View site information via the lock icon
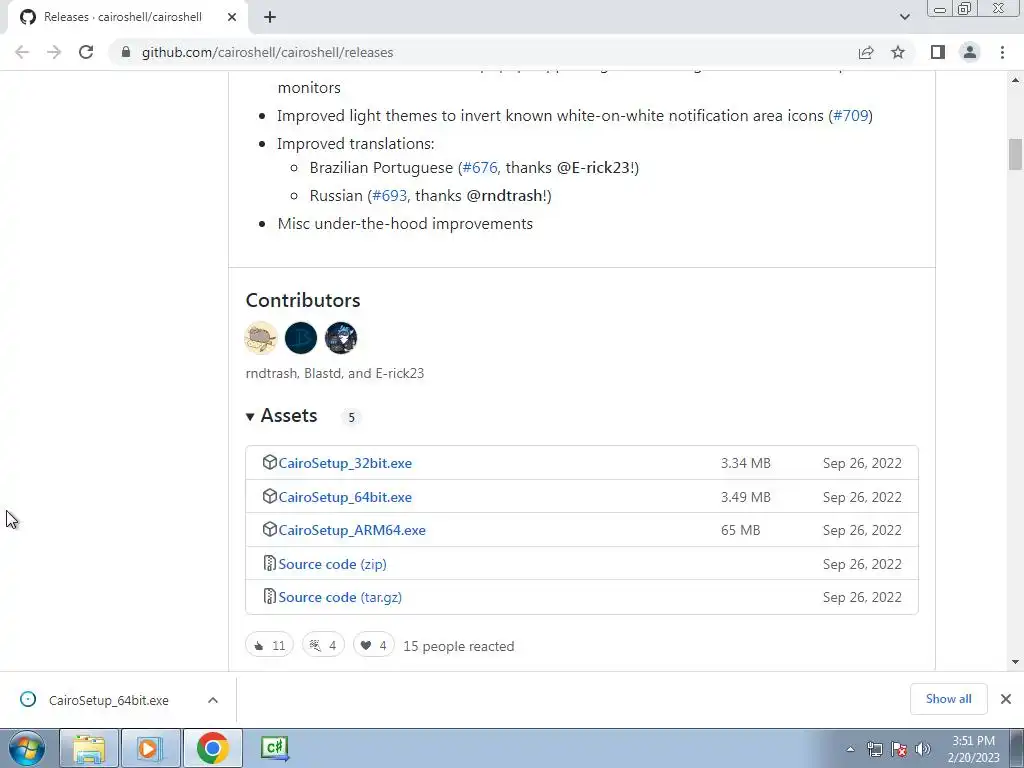 pyautogui.click(x=126, y=52)
